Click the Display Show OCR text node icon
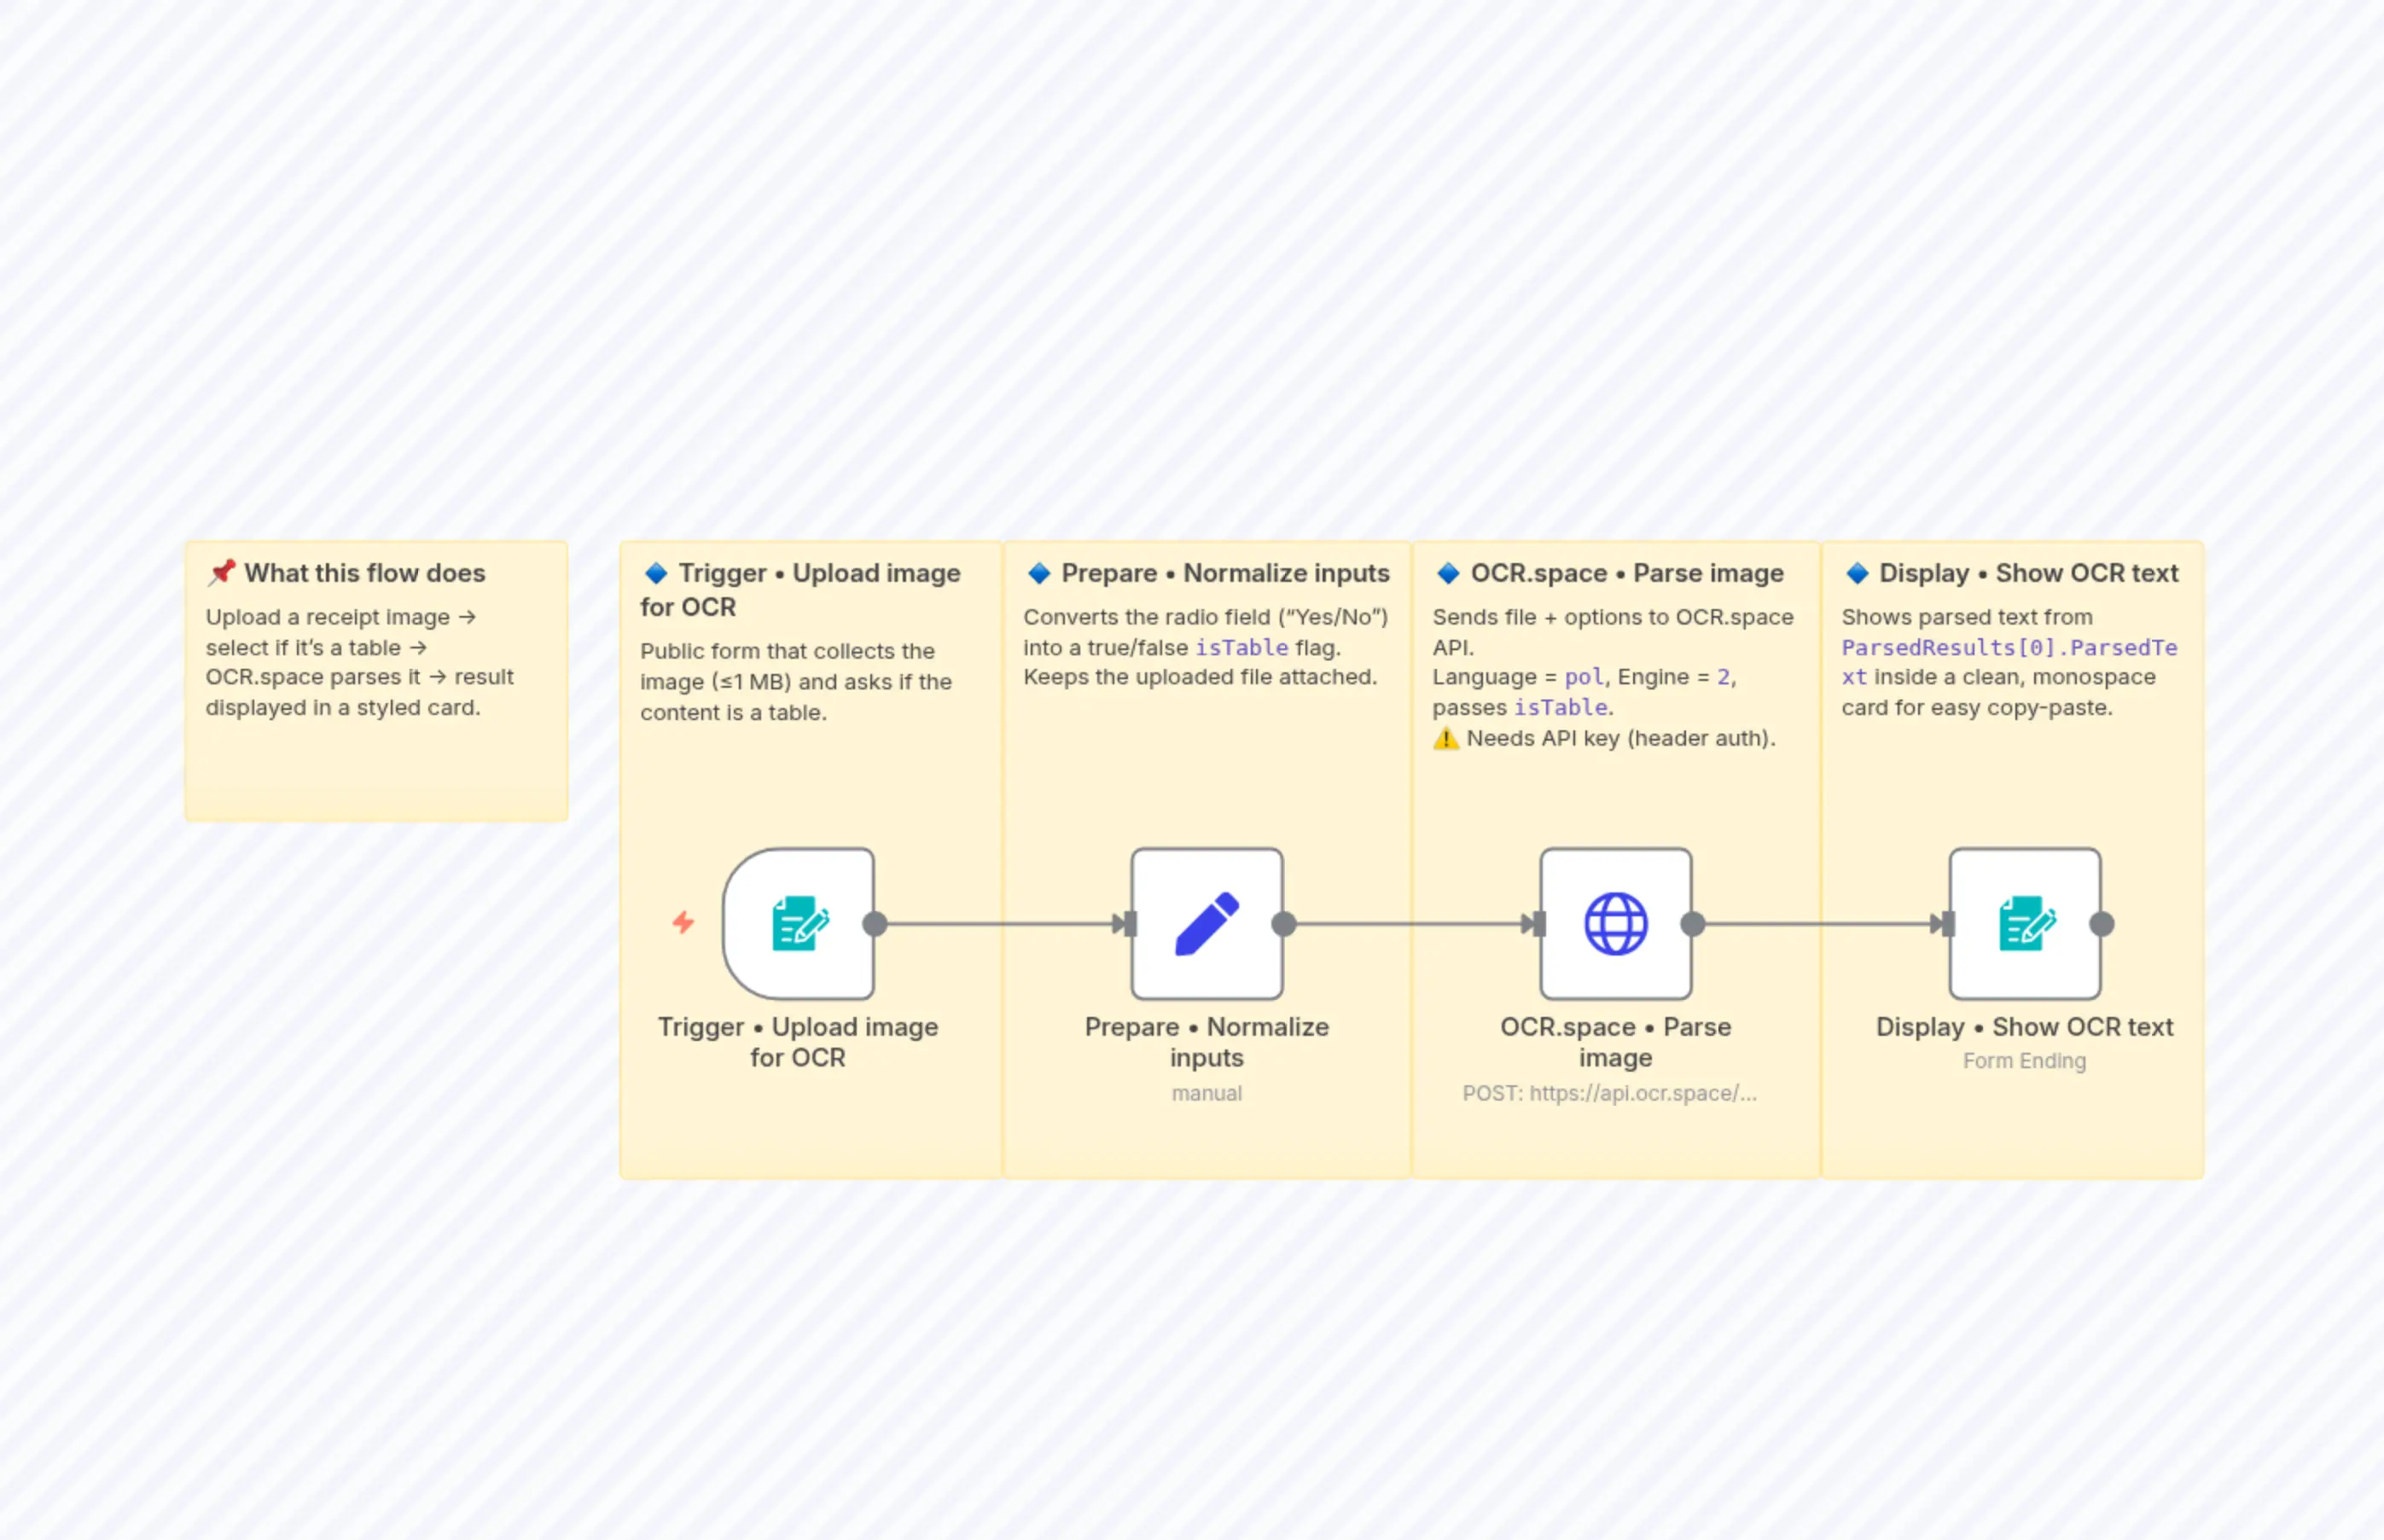 click(x=2024, y=923)
